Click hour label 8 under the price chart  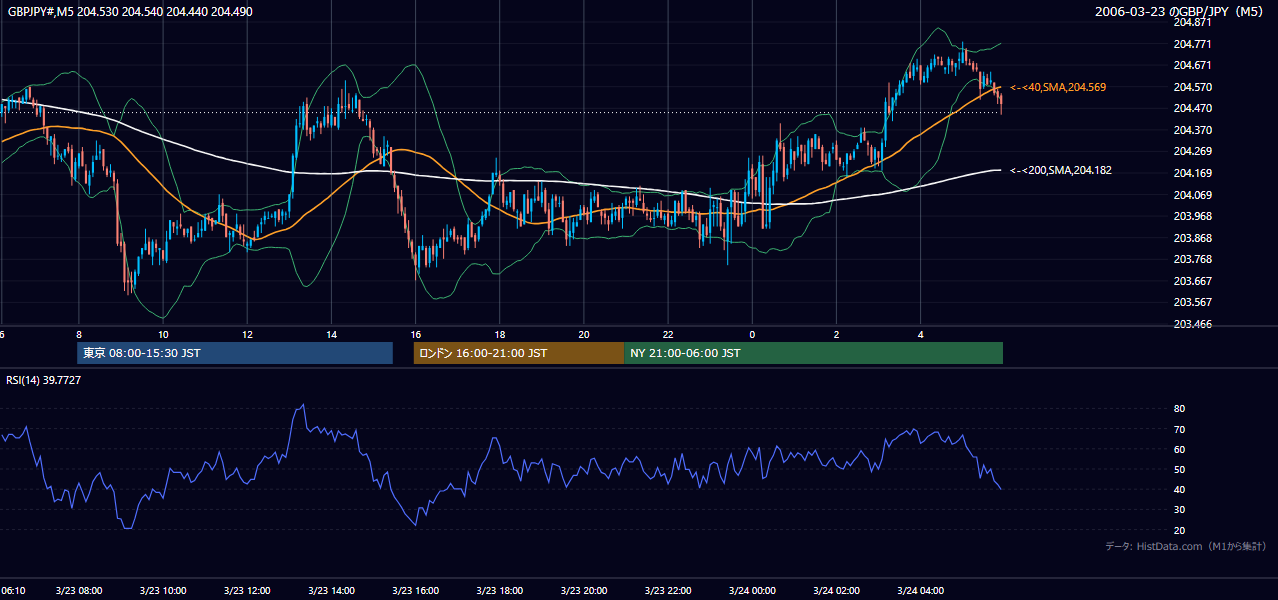[x=79, y=334]
